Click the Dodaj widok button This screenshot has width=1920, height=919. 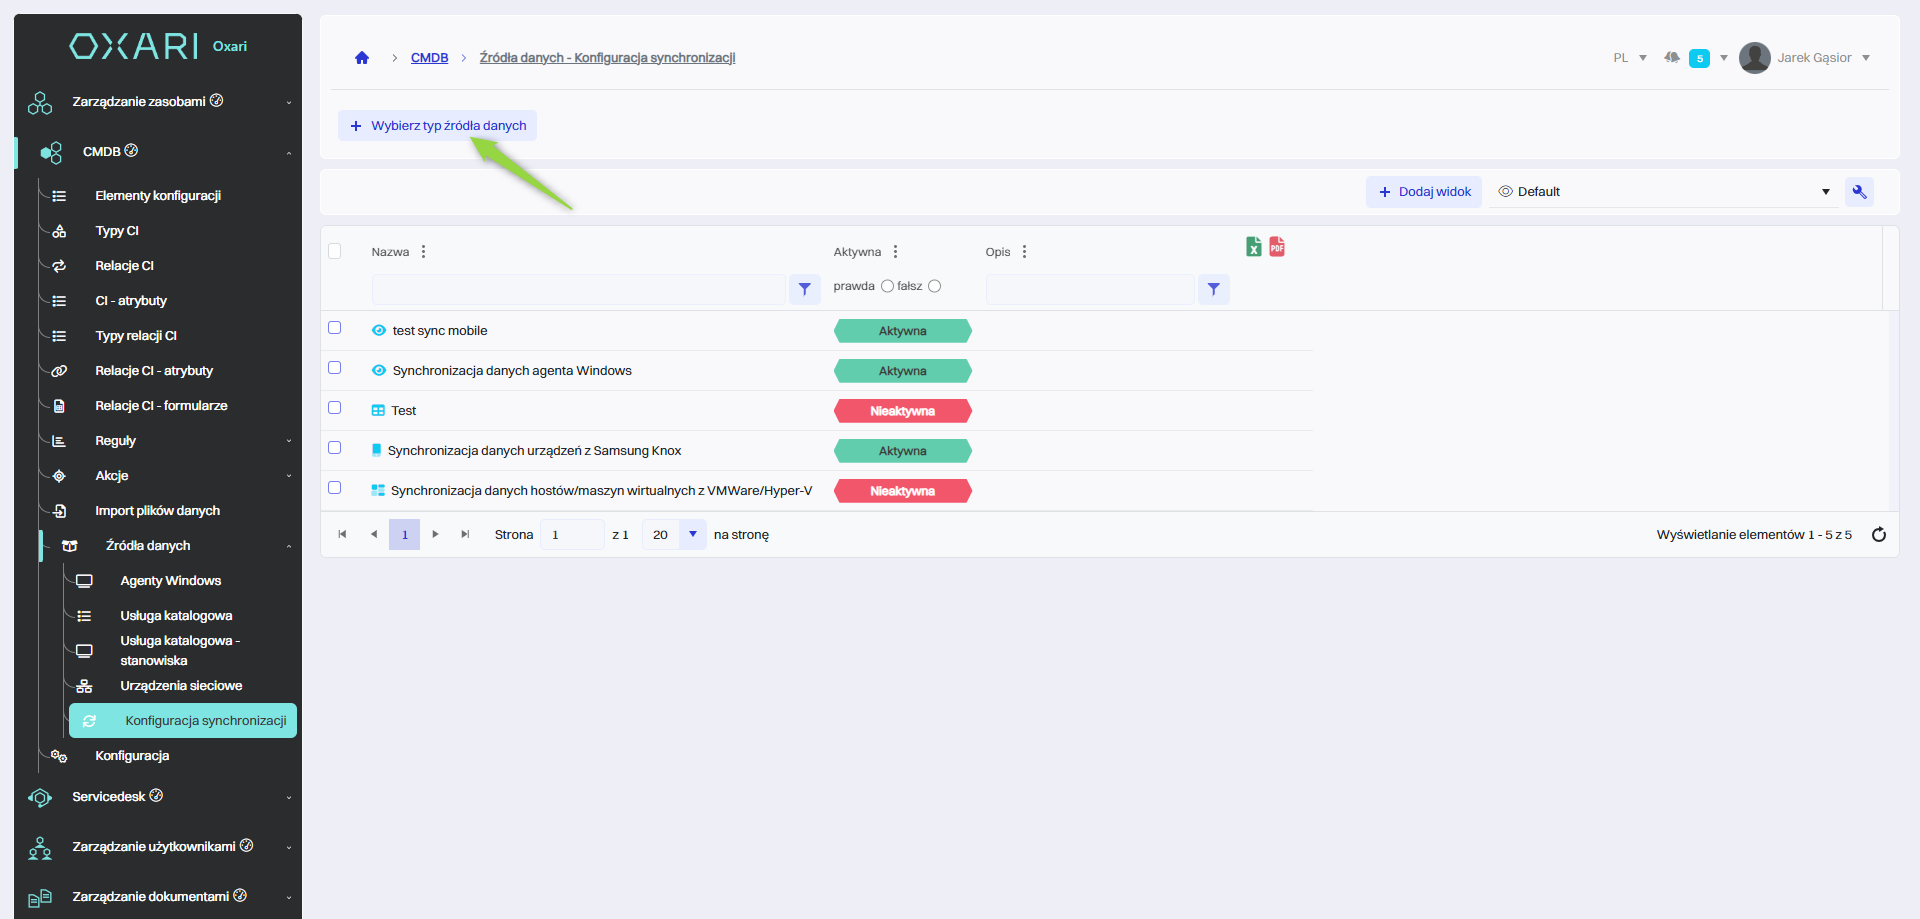[x=1424, y=192]
